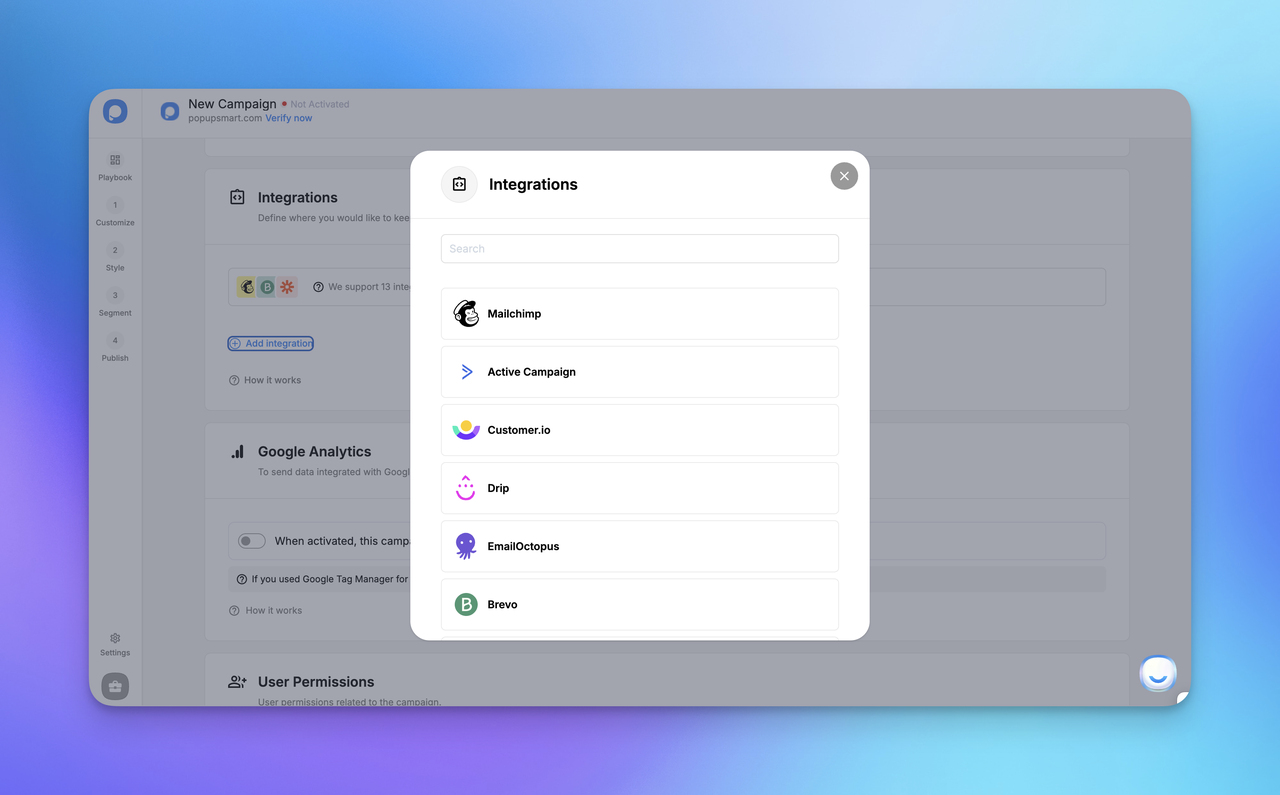
Task: Click the Customer.io colorful logo
Action: coord(466,430)
